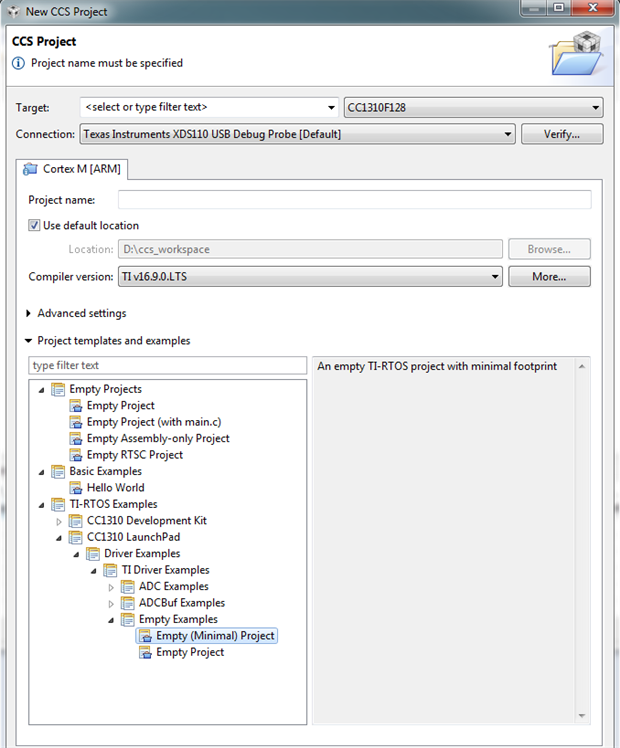Click the description pane scroll-up arrow
Image resolution: width=620 pixels, height=748 pixels.
click(582, 366)
